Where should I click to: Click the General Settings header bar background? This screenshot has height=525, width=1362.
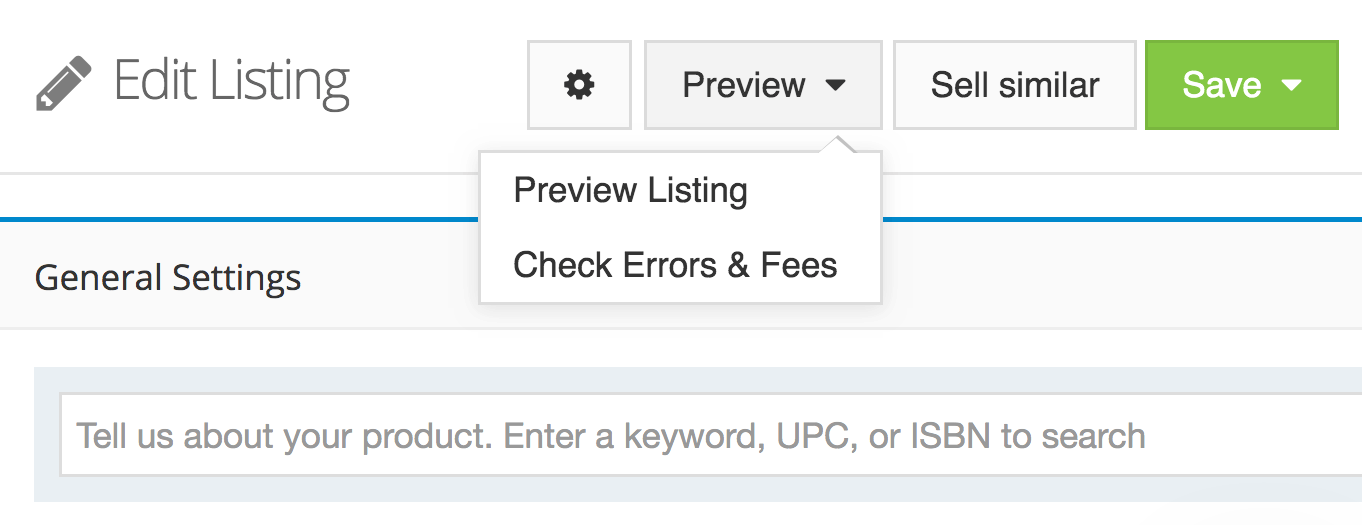click(x=1100, y=277)
